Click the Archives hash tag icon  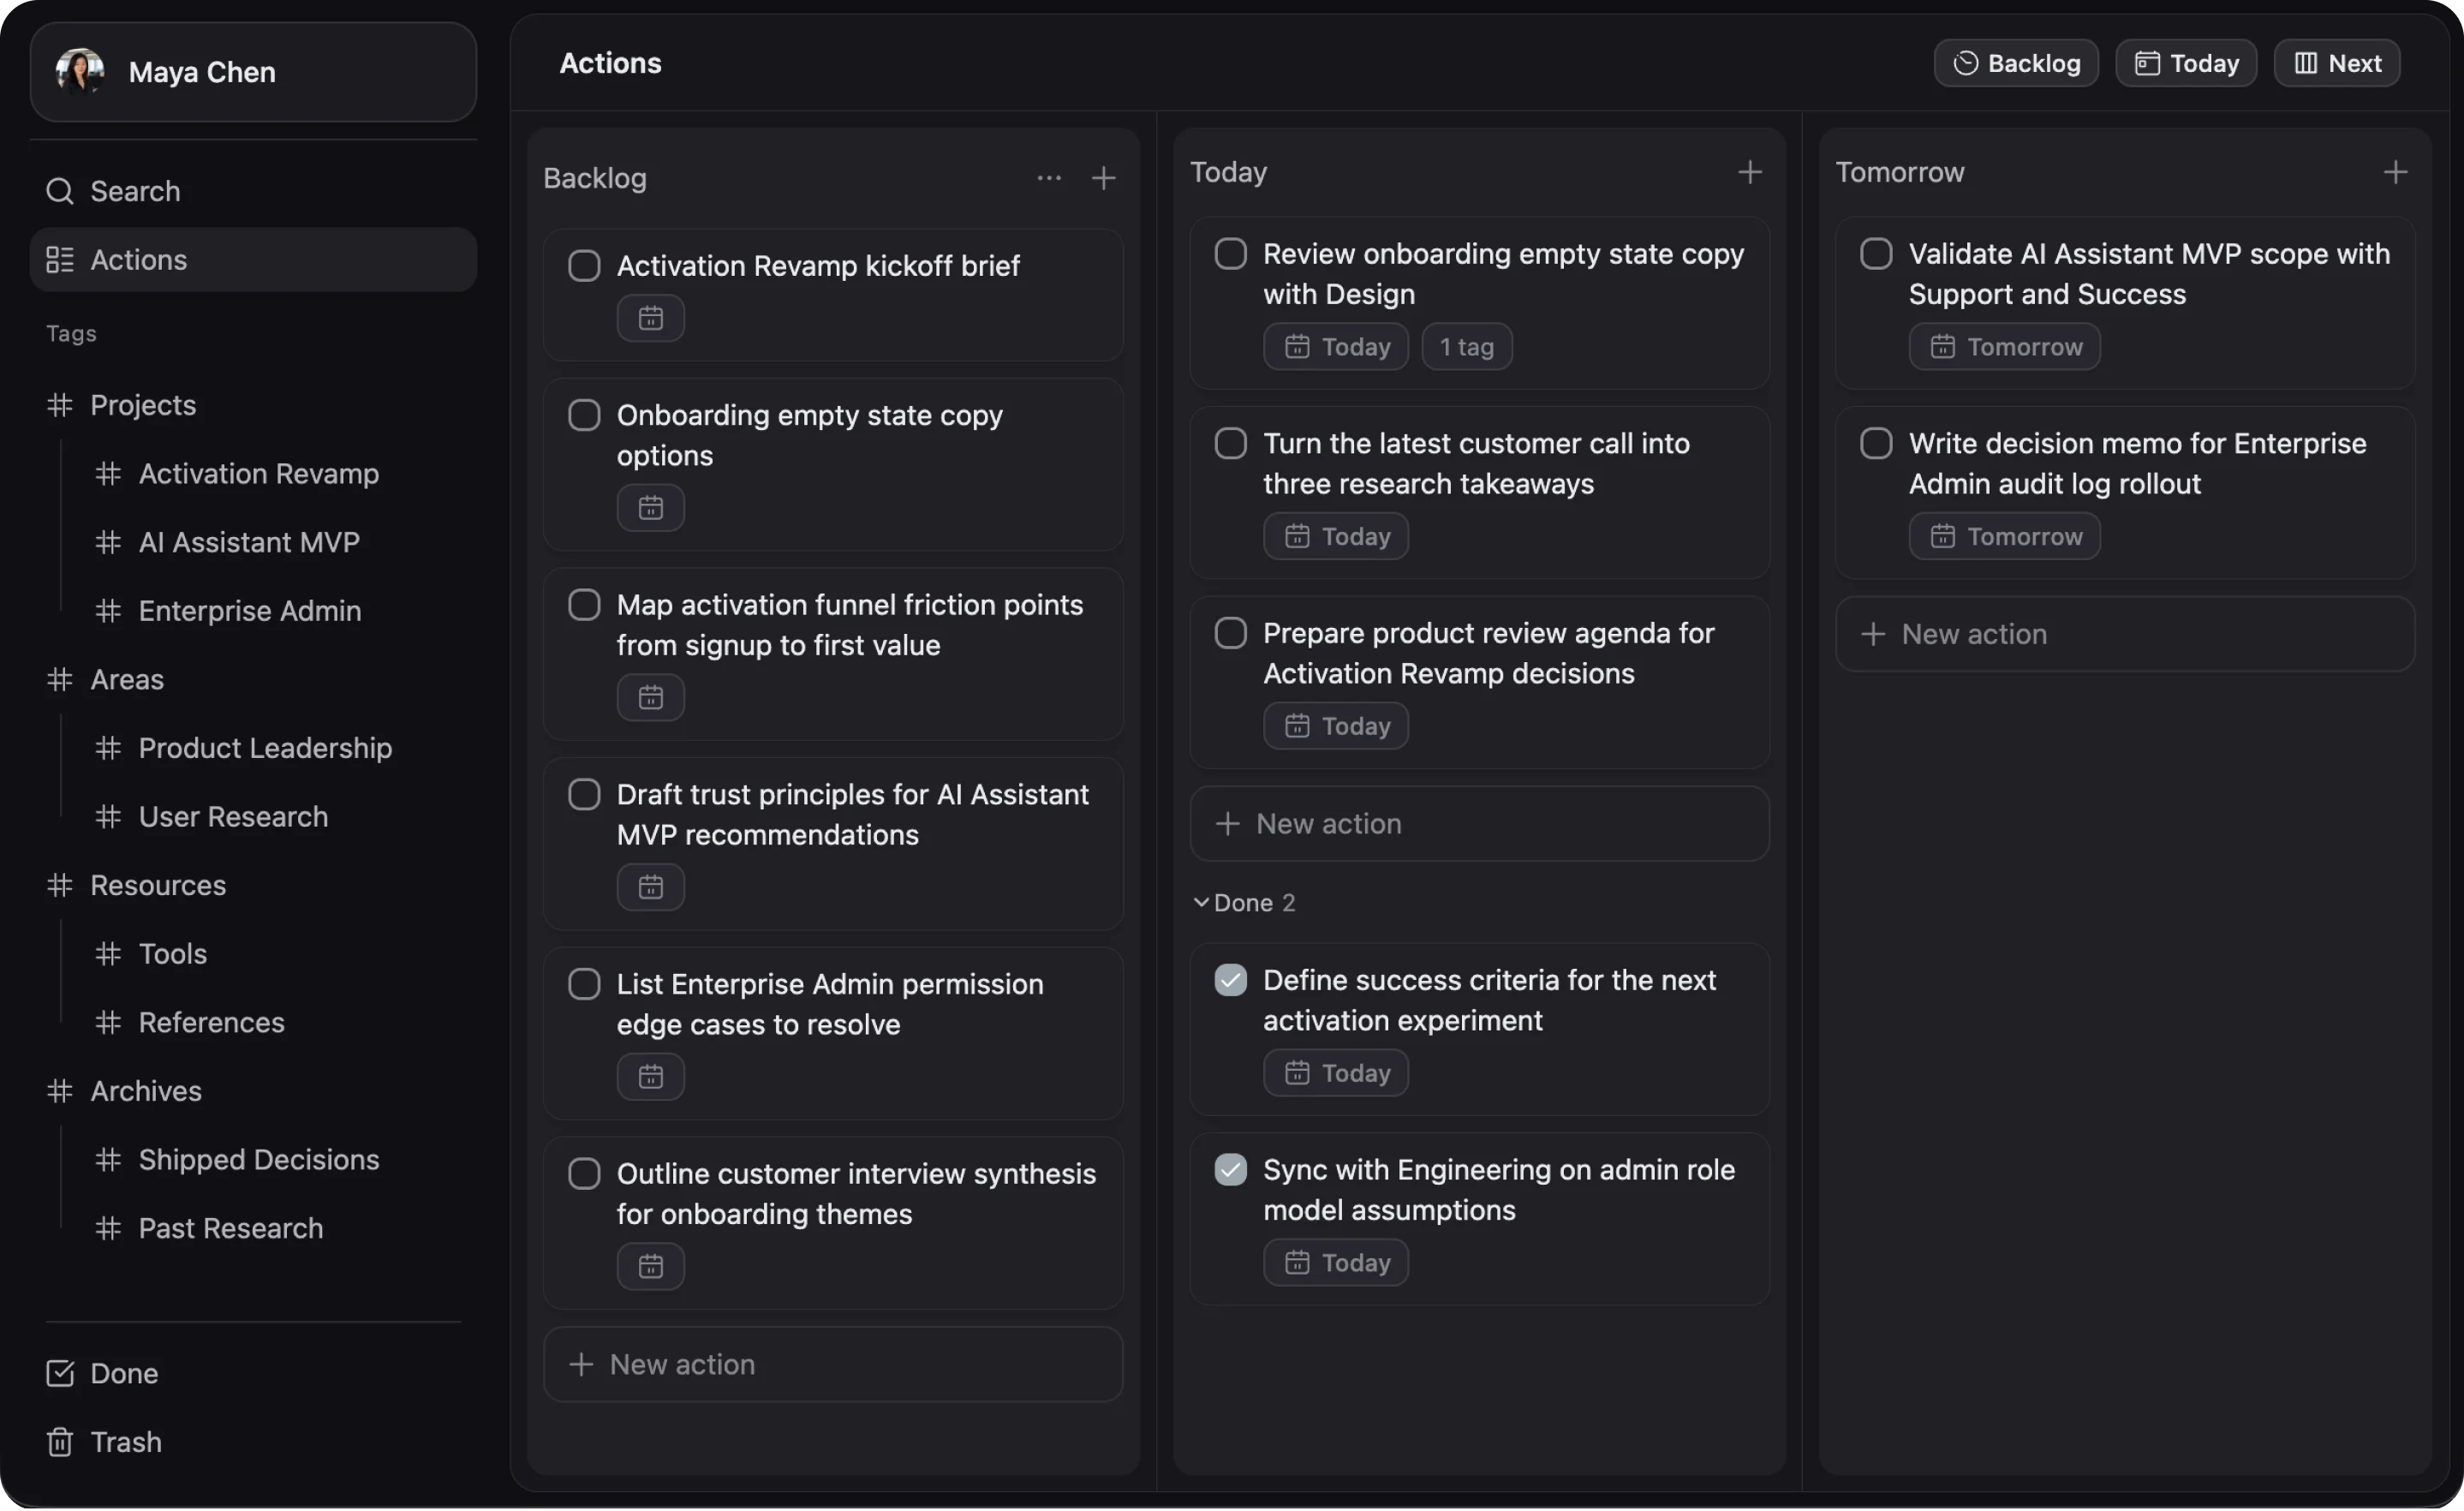pos(60,1091)
